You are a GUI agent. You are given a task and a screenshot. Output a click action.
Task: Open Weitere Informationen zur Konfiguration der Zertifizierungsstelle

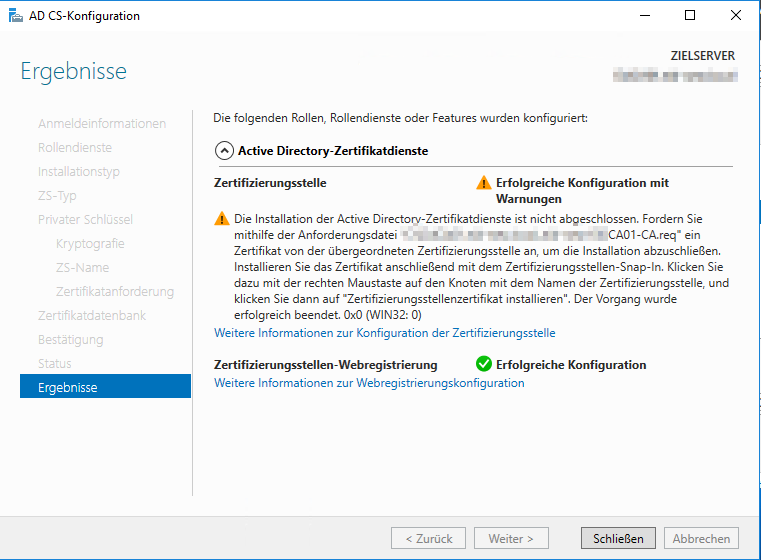point(385,333)
